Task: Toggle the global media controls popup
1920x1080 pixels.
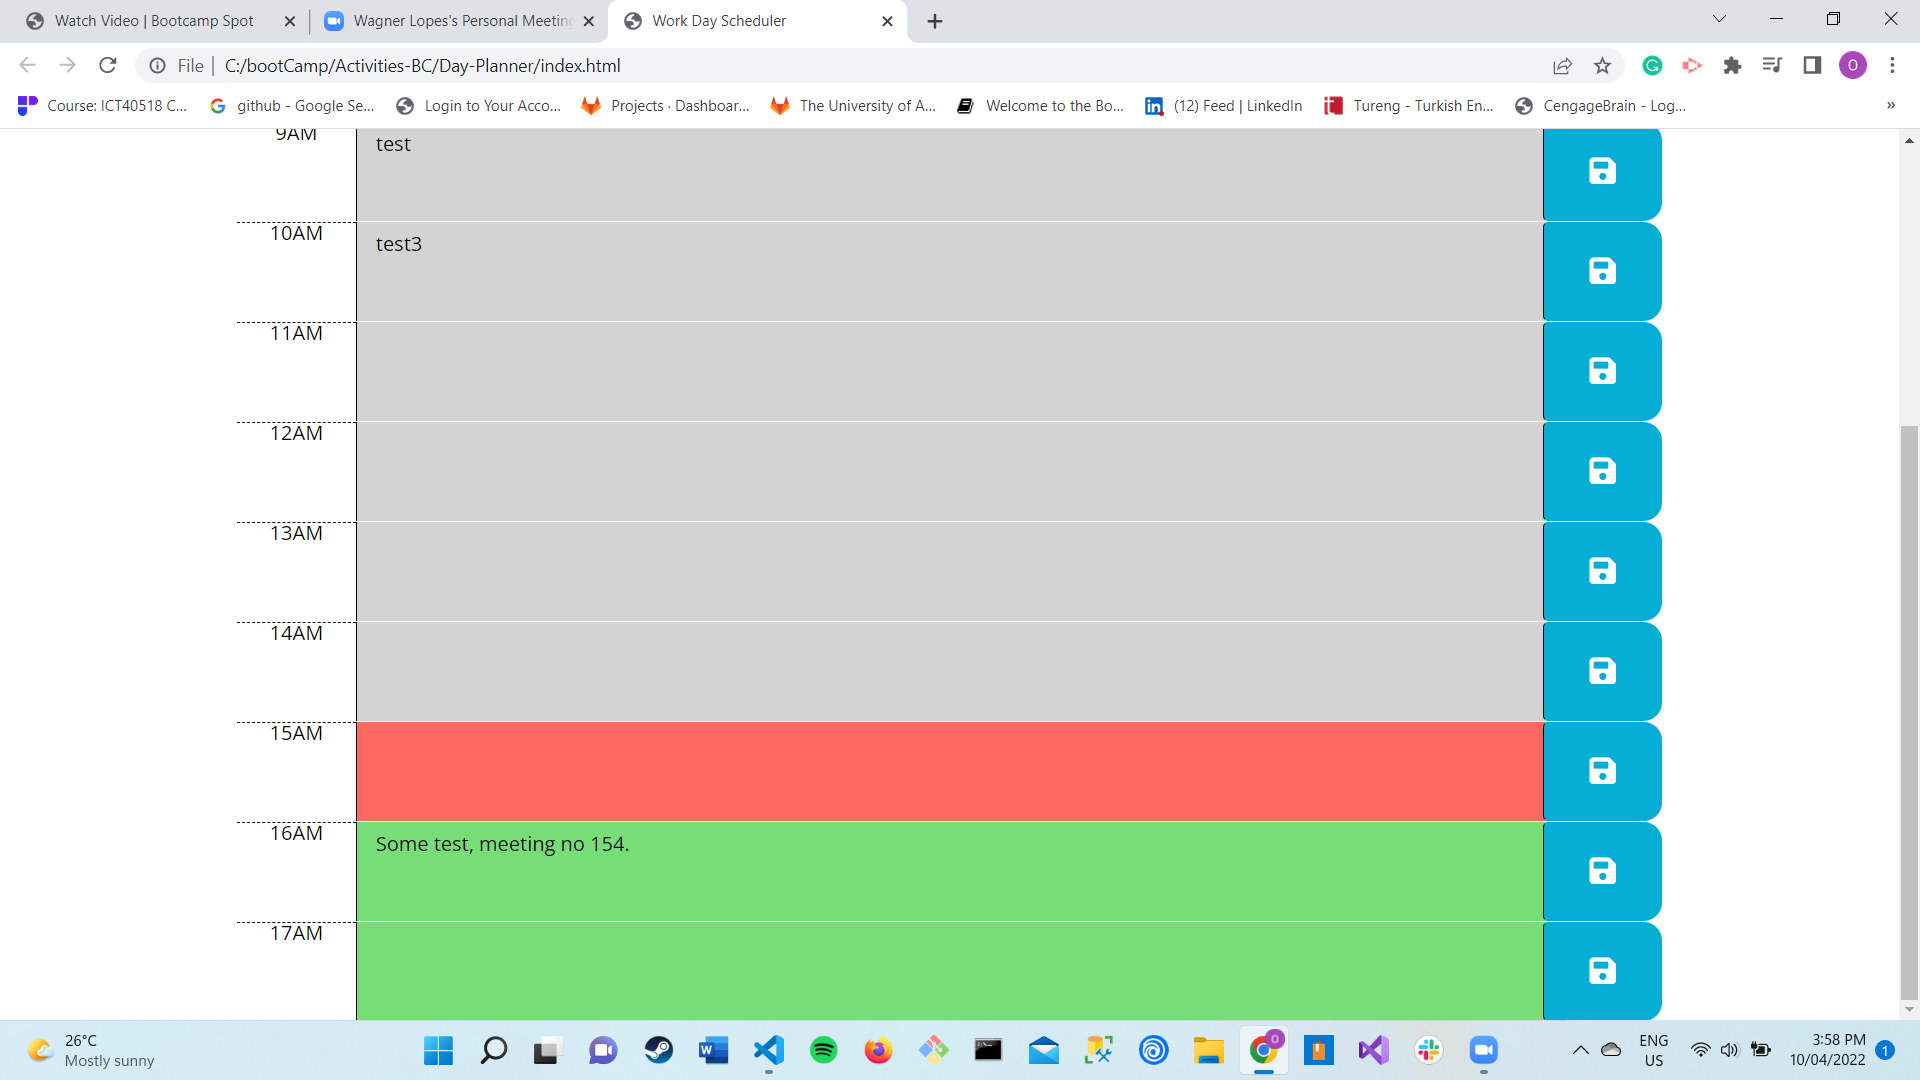Action: point(1772,65)
